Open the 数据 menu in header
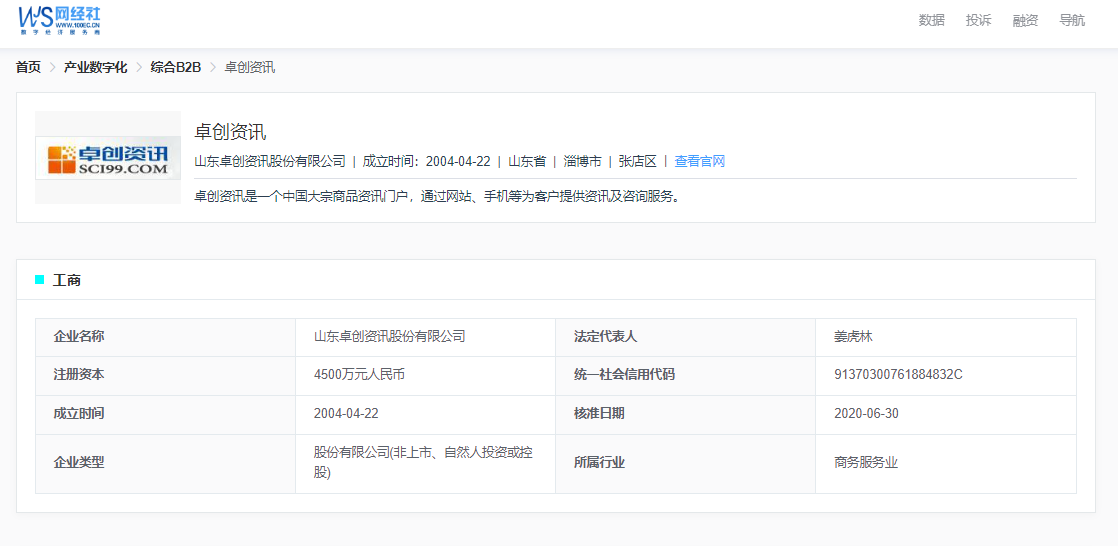The height and width of the screenshot is (546, 1118). [931, 20]
